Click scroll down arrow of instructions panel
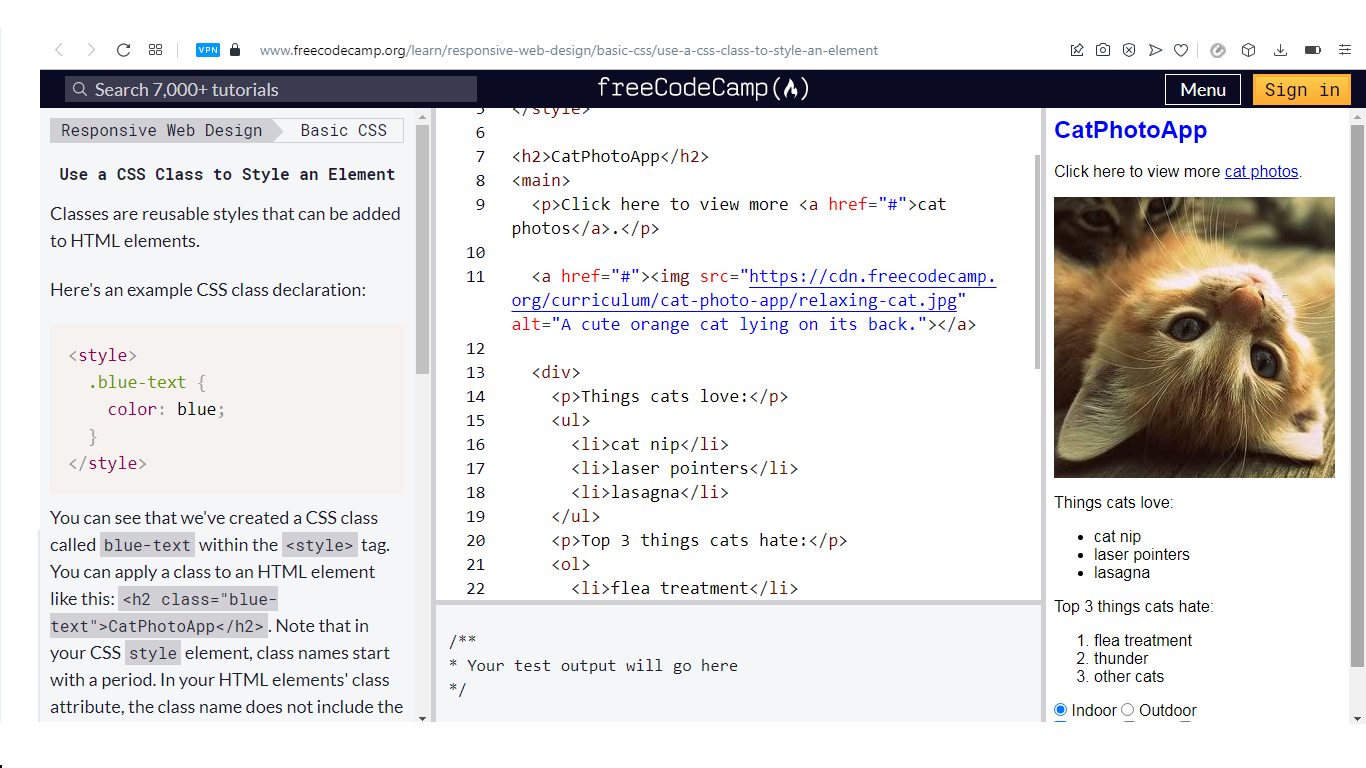The height and width of the screenshot is (768, 1366). 422,717
